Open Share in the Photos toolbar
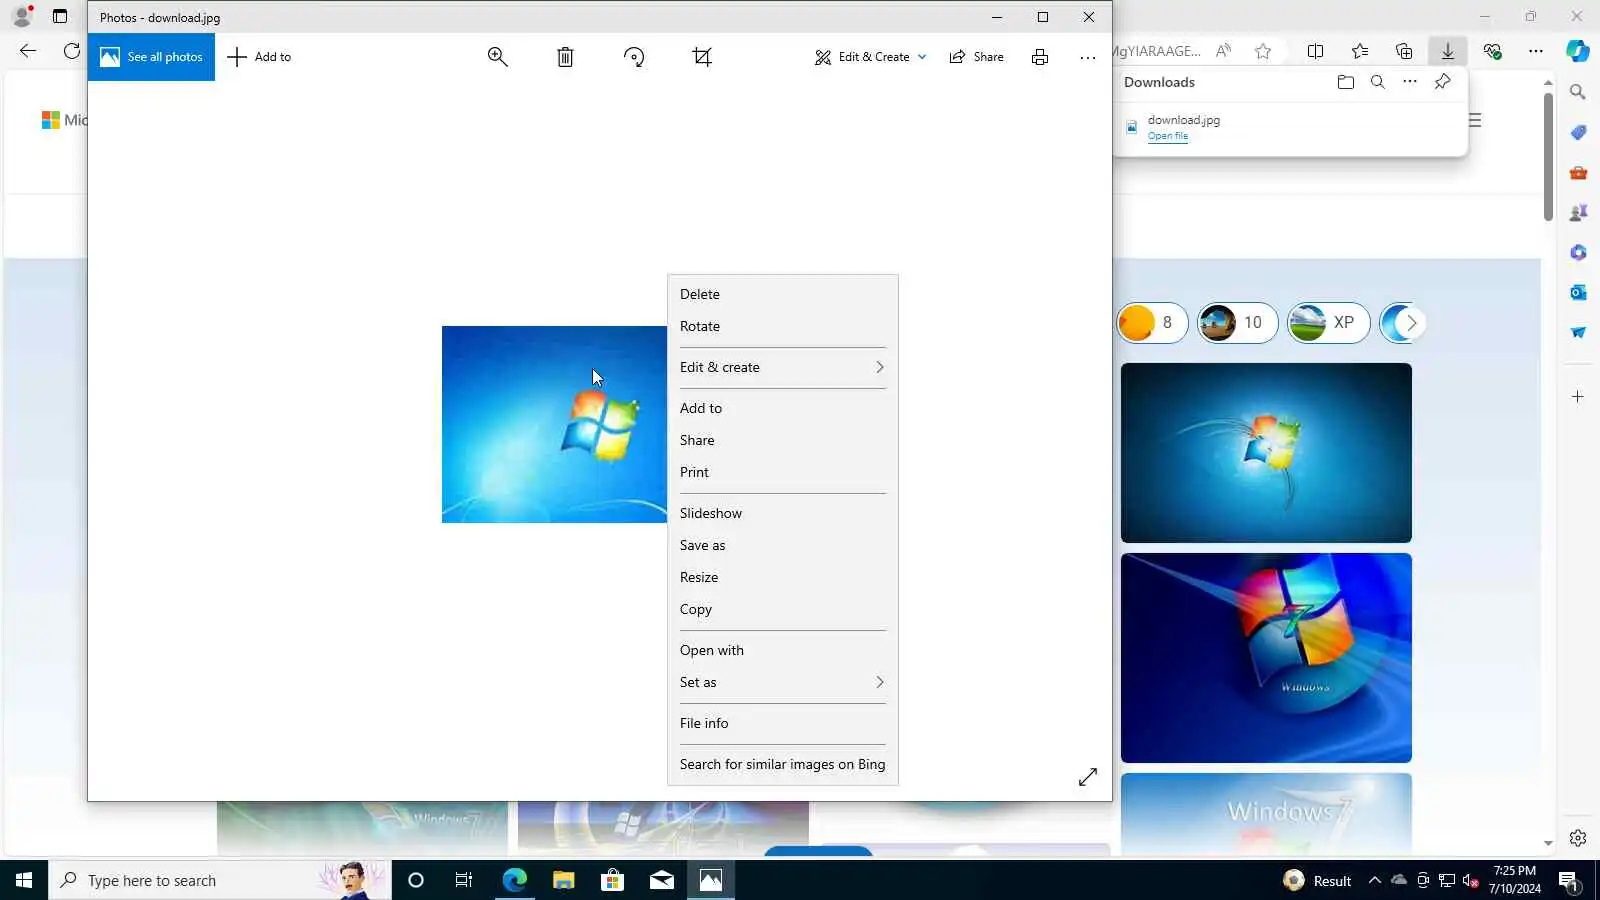This screenshot has height=900, width=1600. [x=976, y=57]
